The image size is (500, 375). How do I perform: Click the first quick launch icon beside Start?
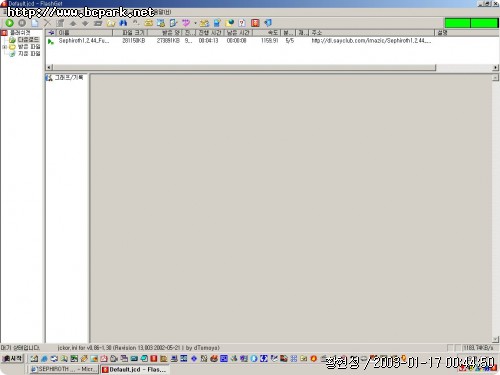(34, 359)
